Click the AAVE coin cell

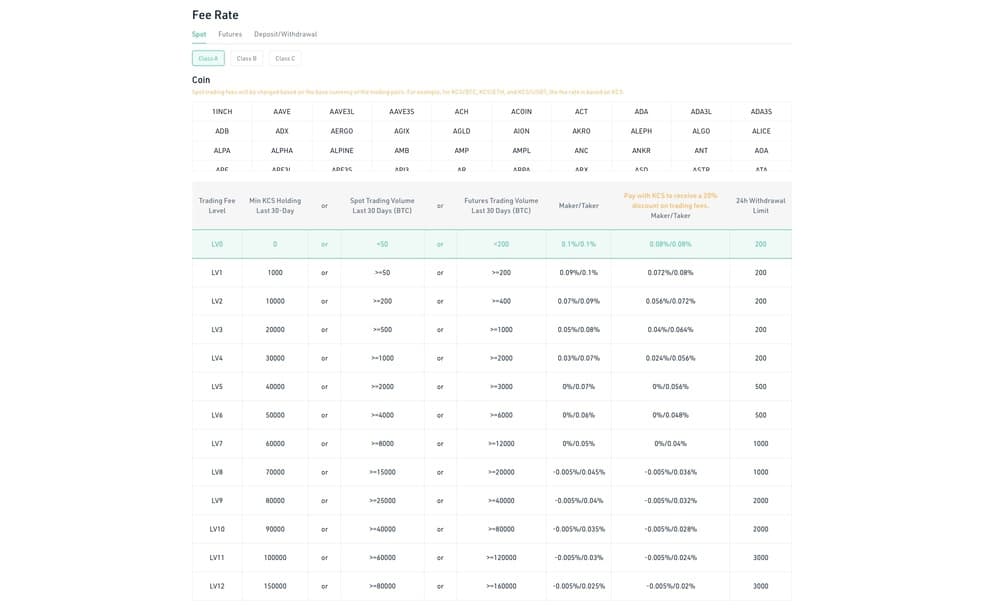(282, 112)
